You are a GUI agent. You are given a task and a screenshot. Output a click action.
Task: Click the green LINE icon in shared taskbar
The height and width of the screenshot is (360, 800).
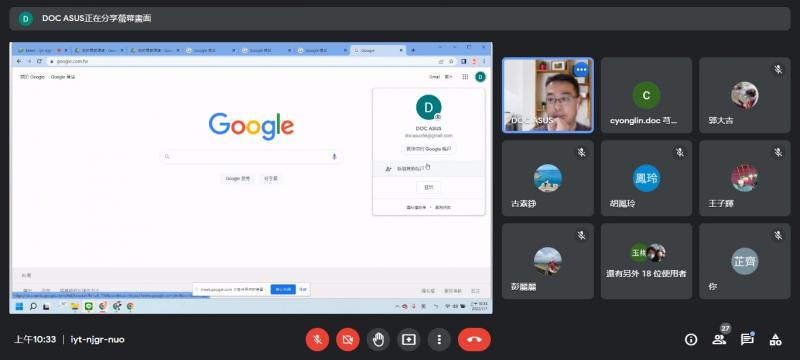[89, 306]
